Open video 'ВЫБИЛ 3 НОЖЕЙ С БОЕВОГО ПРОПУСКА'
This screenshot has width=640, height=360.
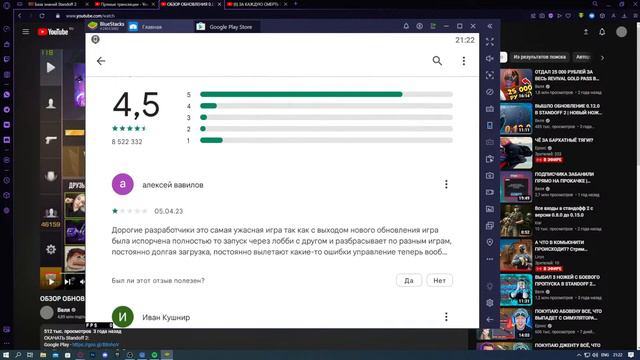coord(567,280)
